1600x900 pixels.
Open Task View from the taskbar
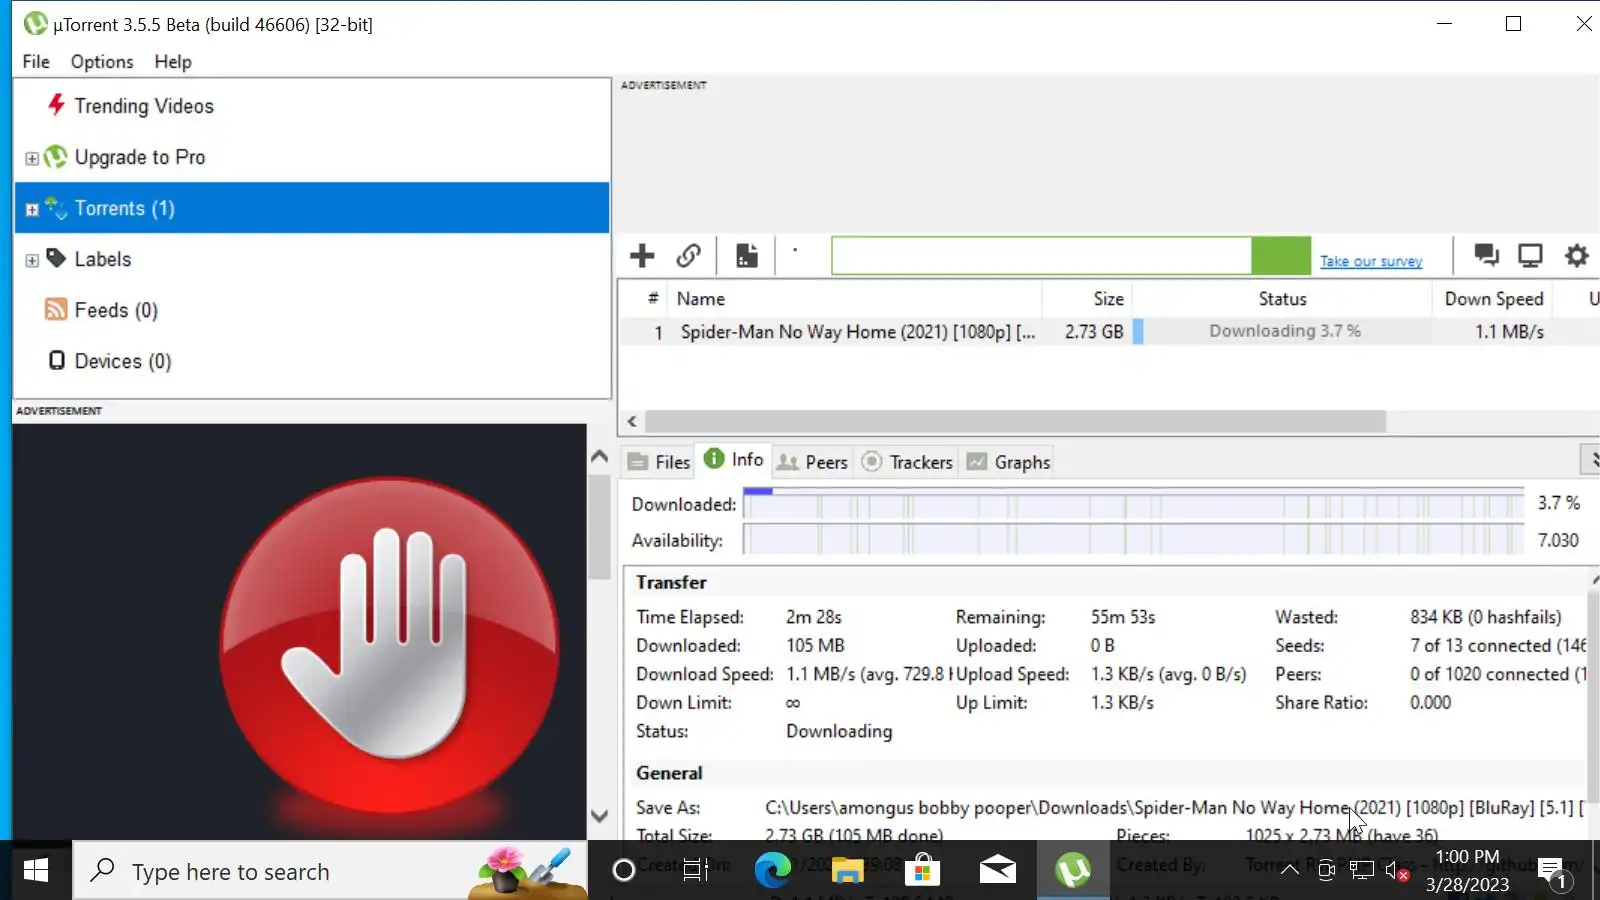[695, 871]
